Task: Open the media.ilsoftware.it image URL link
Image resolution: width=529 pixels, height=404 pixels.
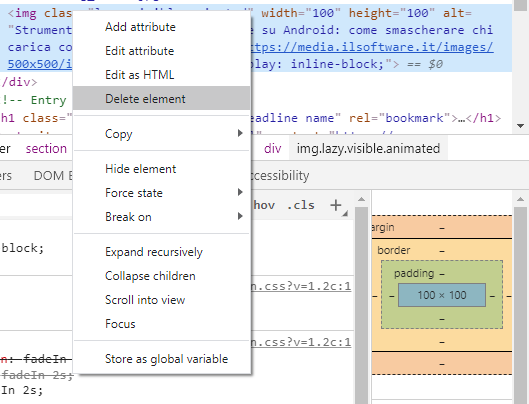Action: 372,47
